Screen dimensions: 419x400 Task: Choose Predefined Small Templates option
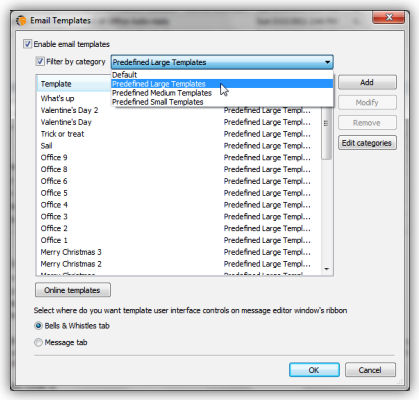click(x=222, y=102)
